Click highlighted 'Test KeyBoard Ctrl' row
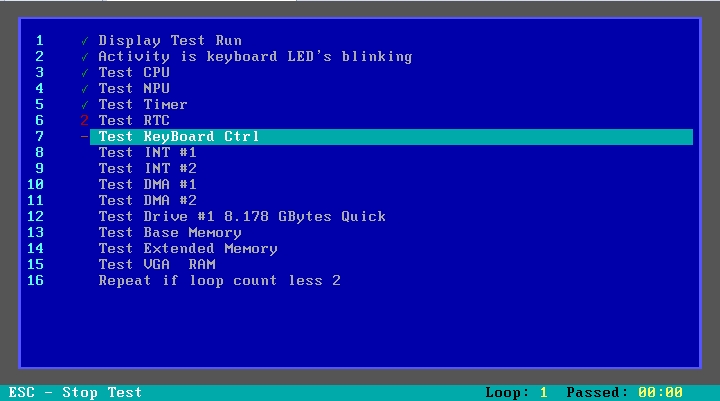This screenshot has height=401, width=720. [391, 136]
